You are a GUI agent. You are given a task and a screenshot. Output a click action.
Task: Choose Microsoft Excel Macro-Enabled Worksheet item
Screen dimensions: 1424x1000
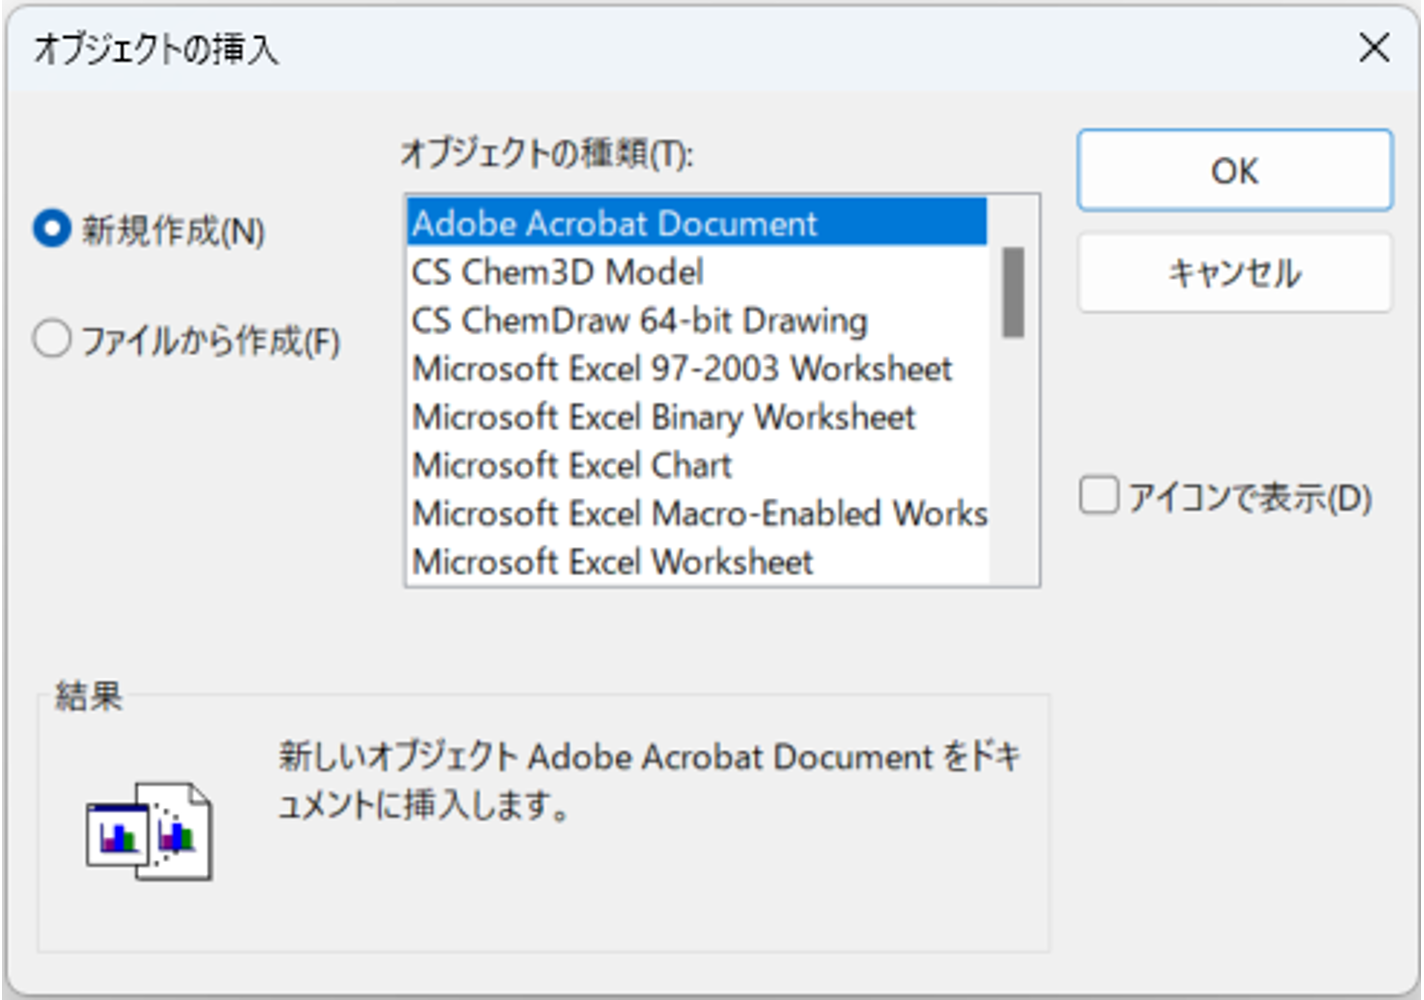699,514
